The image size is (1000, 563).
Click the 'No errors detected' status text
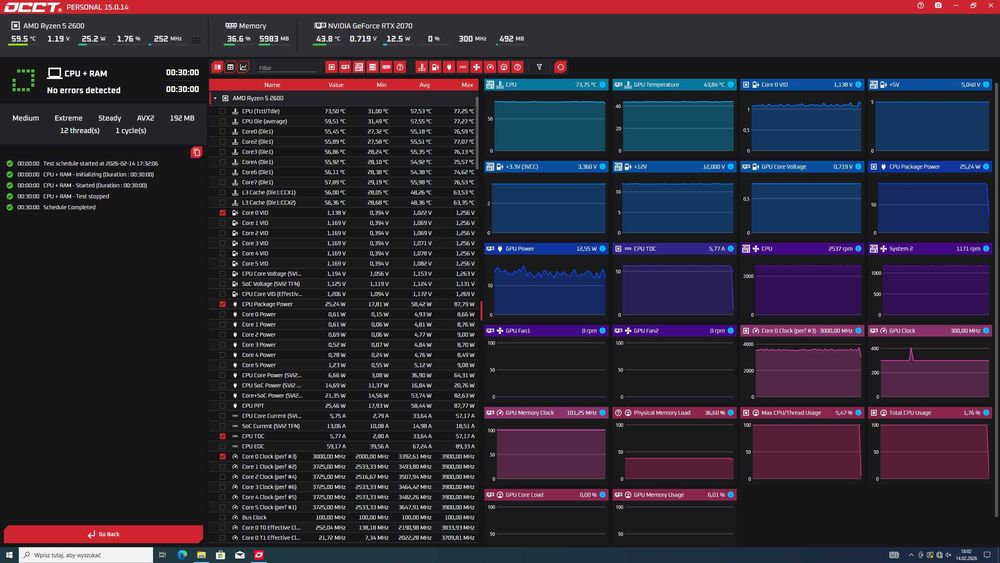pyautogui.click(x=84, y=91)
